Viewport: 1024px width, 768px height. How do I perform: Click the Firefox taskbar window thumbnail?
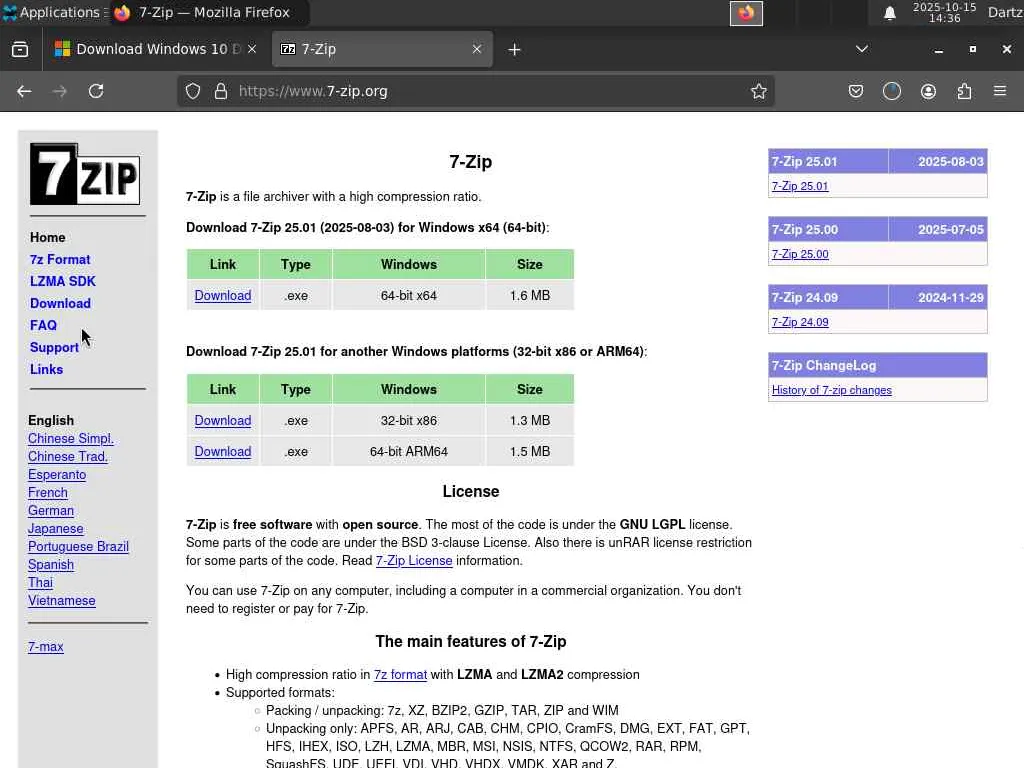click(x=746, y=13)
